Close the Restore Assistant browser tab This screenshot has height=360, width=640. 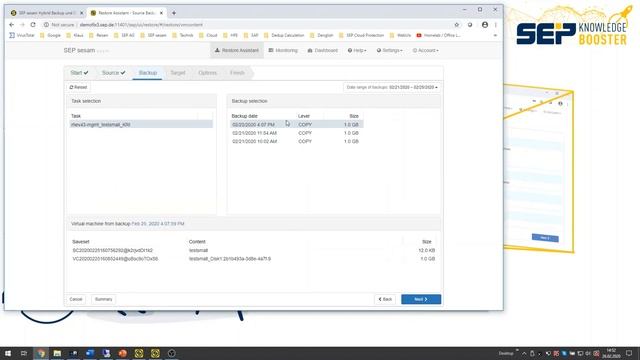pyautogui.click(x=161, y=13)
